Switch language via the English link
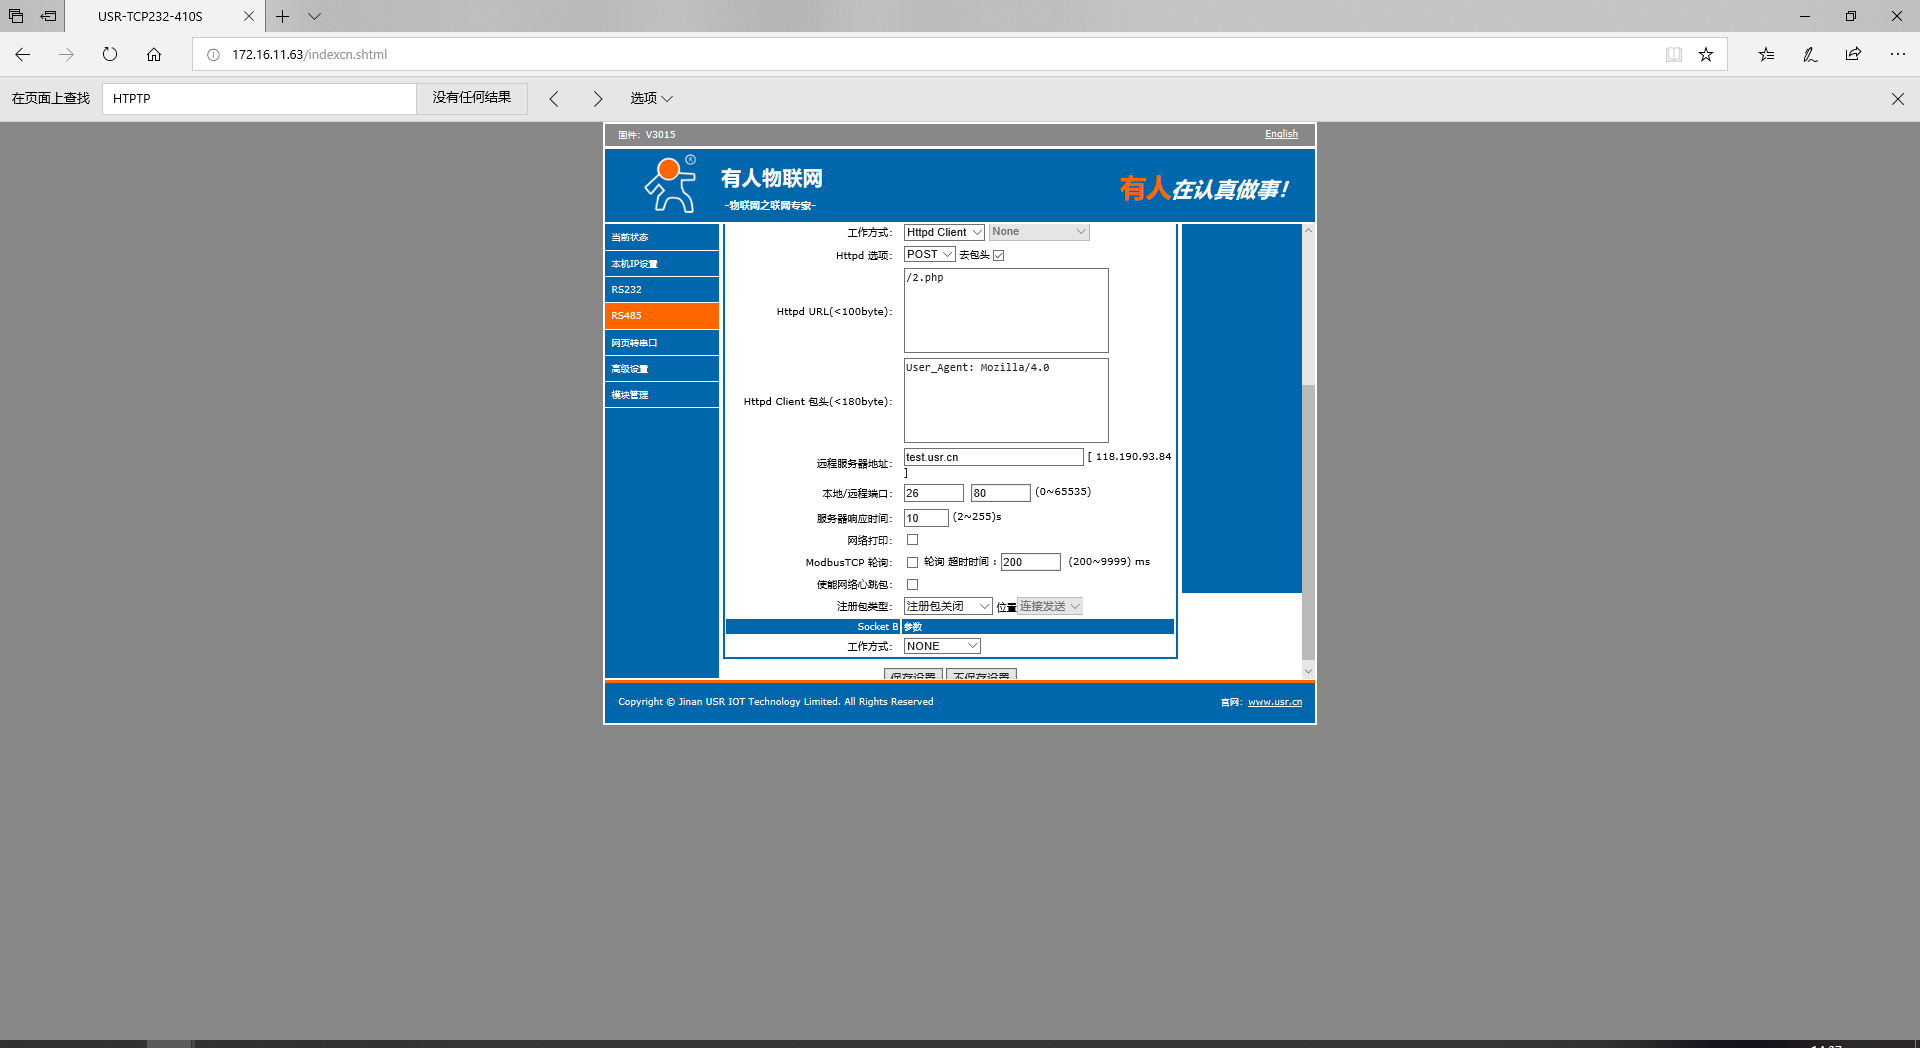 click(1281, 134)
